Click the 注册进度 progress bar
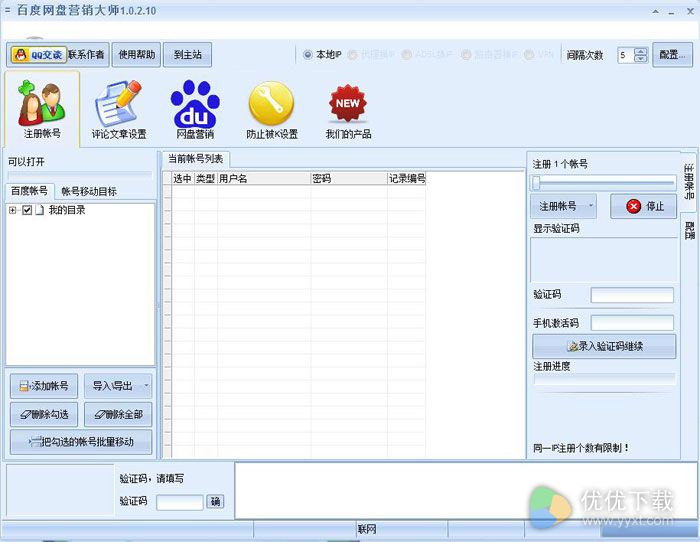The width and height of the screenshot is (700, 542). (x=604, y=380)
